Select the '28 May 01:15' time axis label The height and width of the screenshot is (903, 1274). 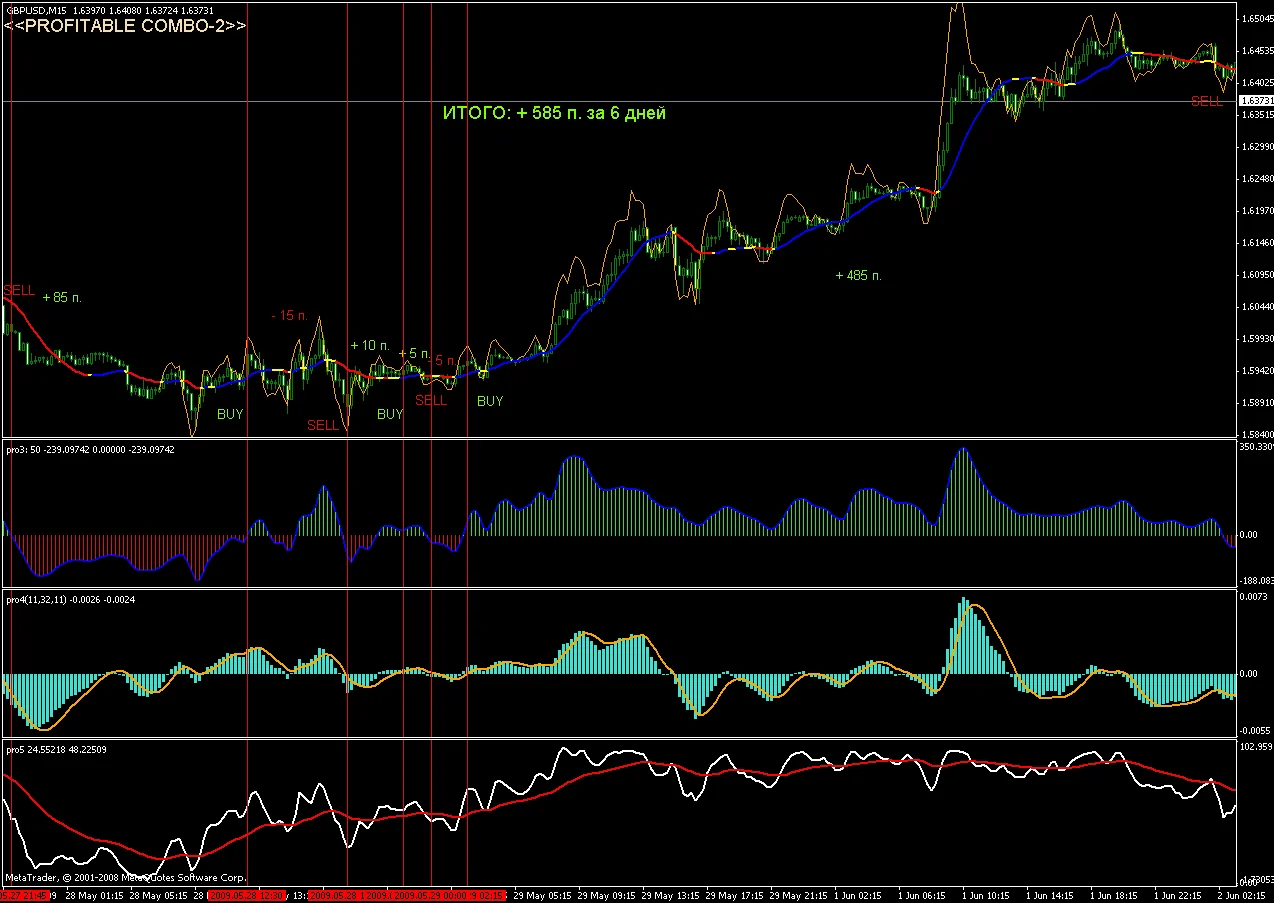[x=95, y=895]
